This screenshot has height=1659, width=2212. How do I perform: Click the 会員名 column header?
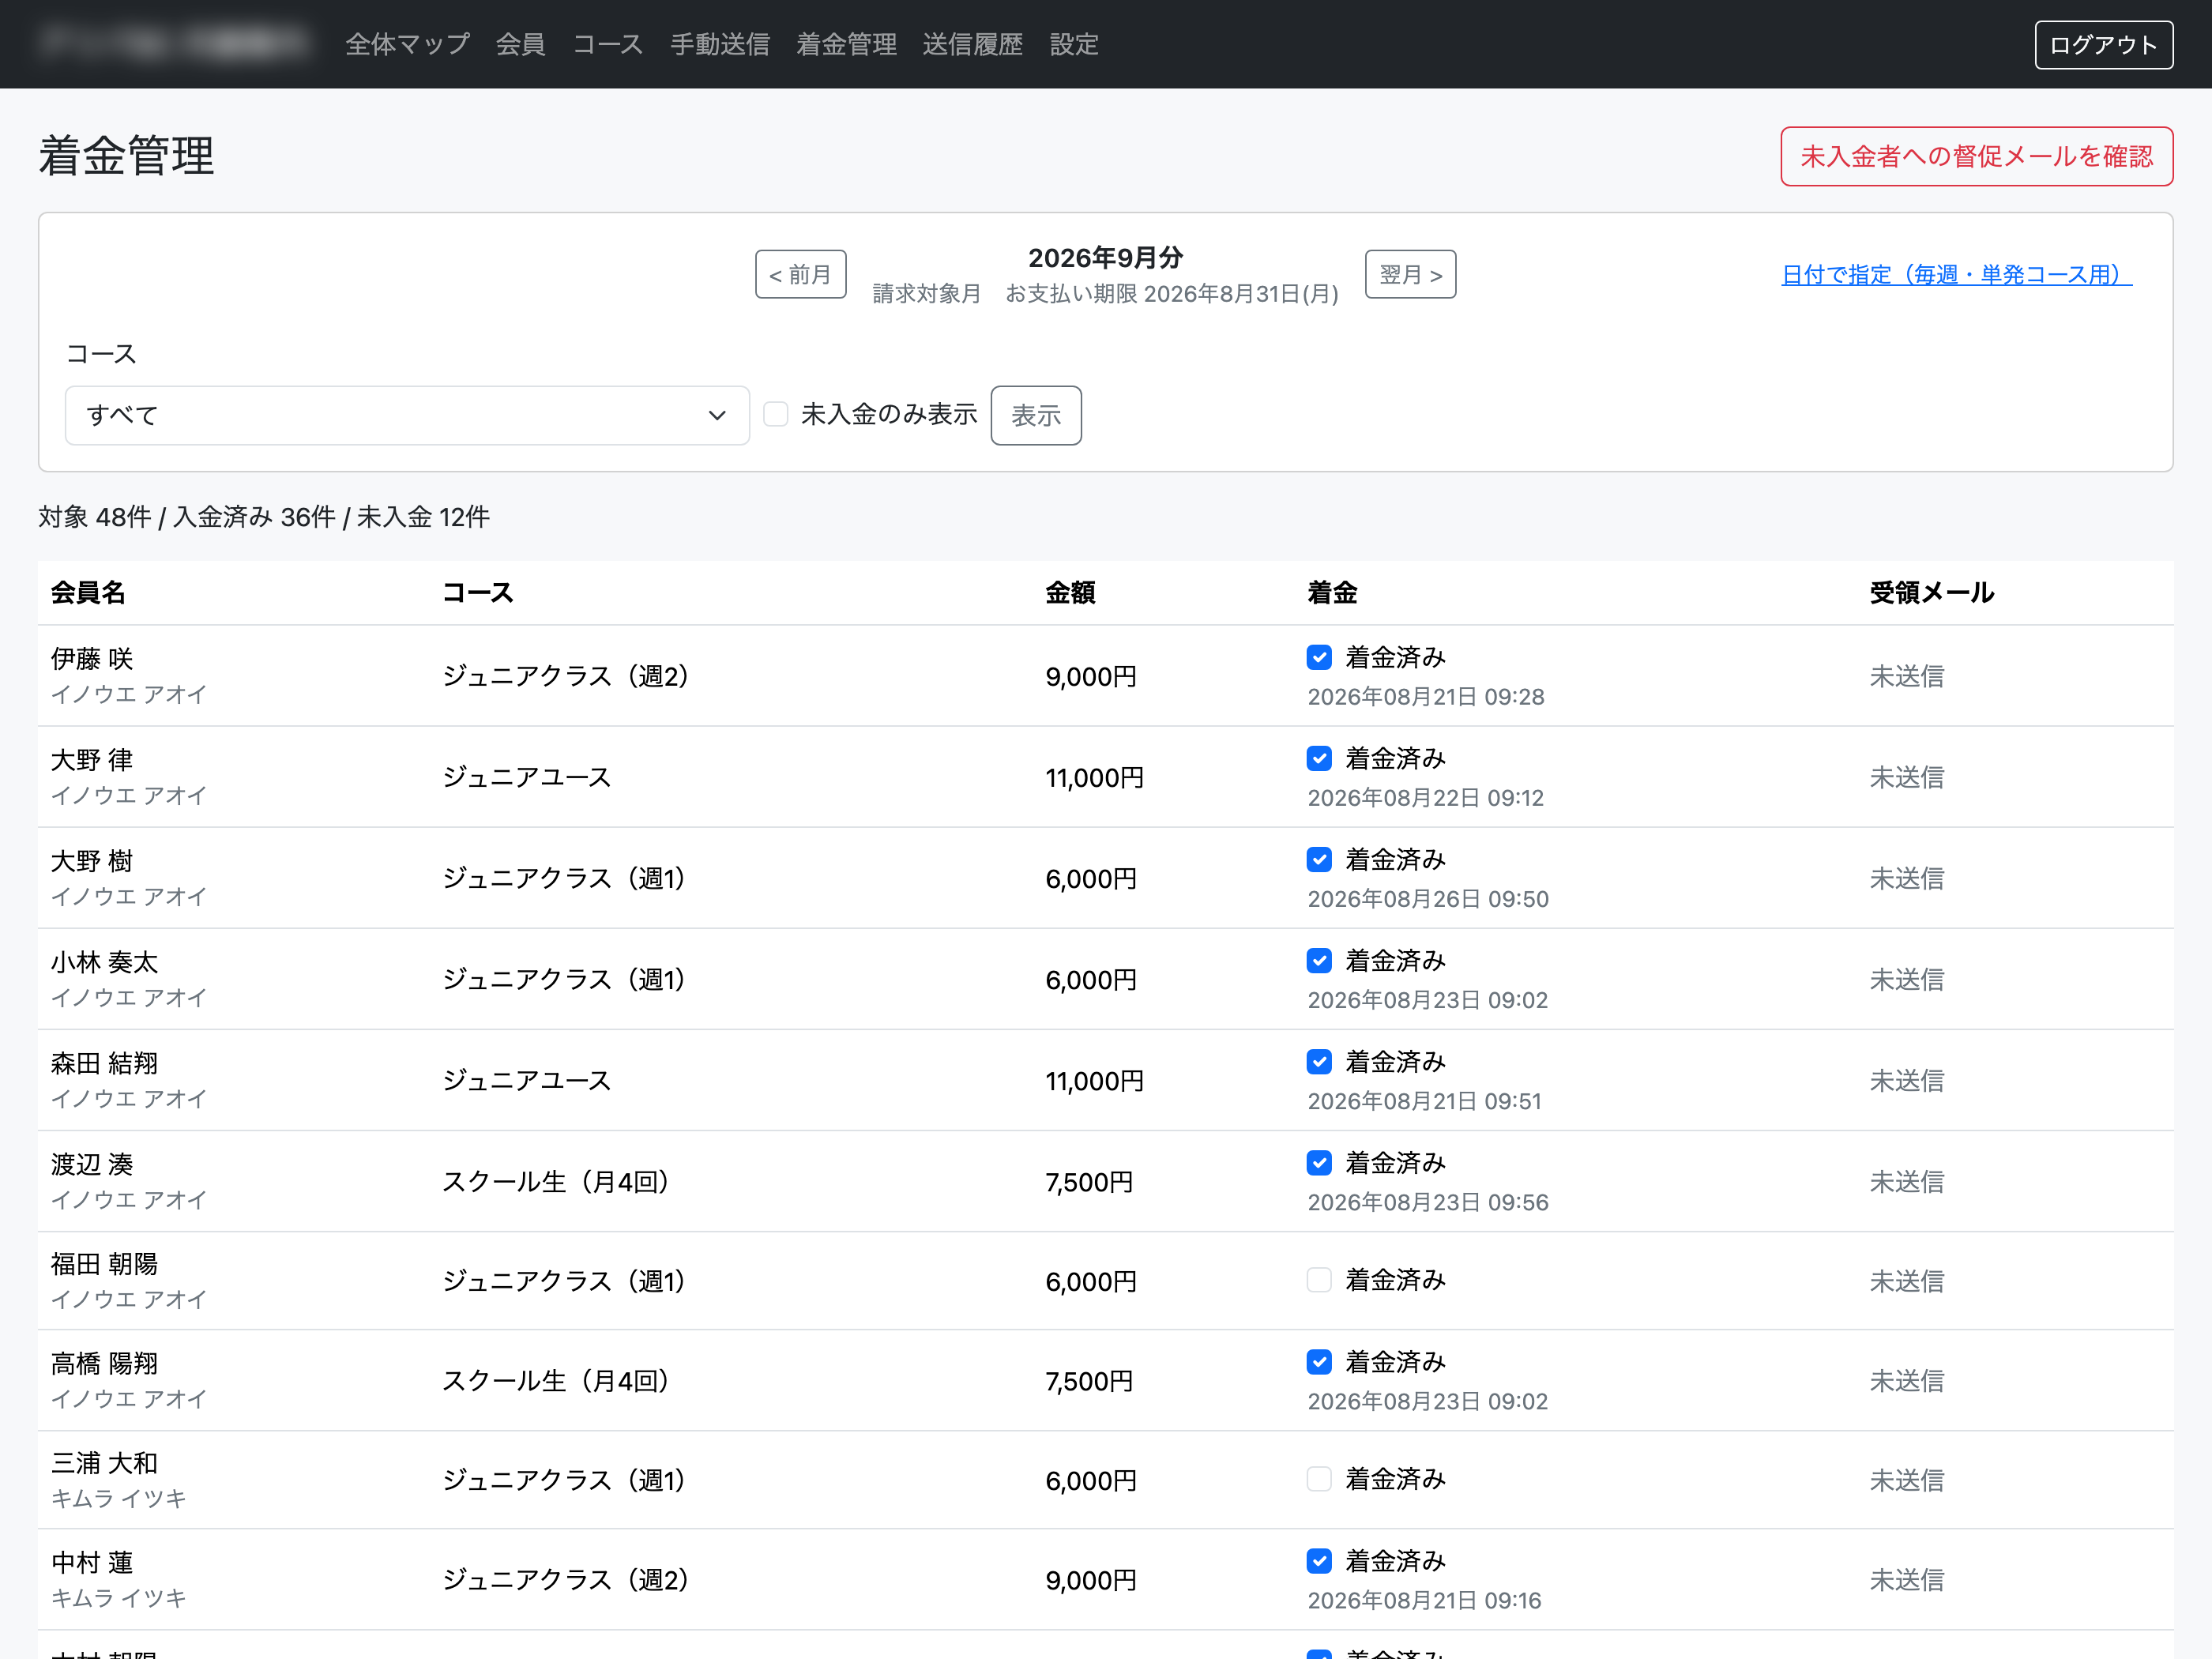pos(88,592)
